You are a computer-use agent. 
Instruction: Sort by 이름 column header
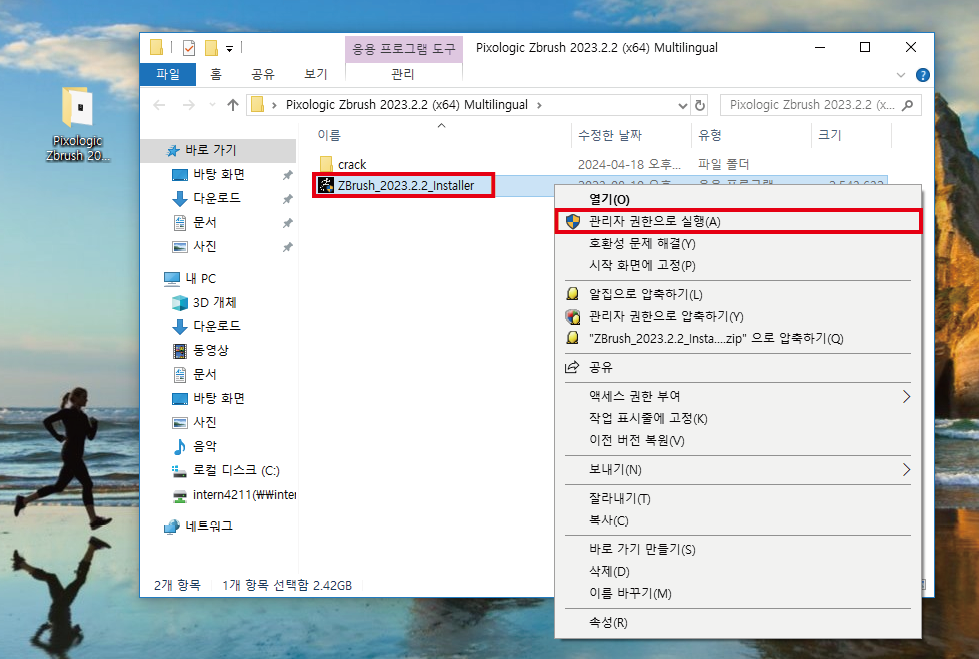329,135
